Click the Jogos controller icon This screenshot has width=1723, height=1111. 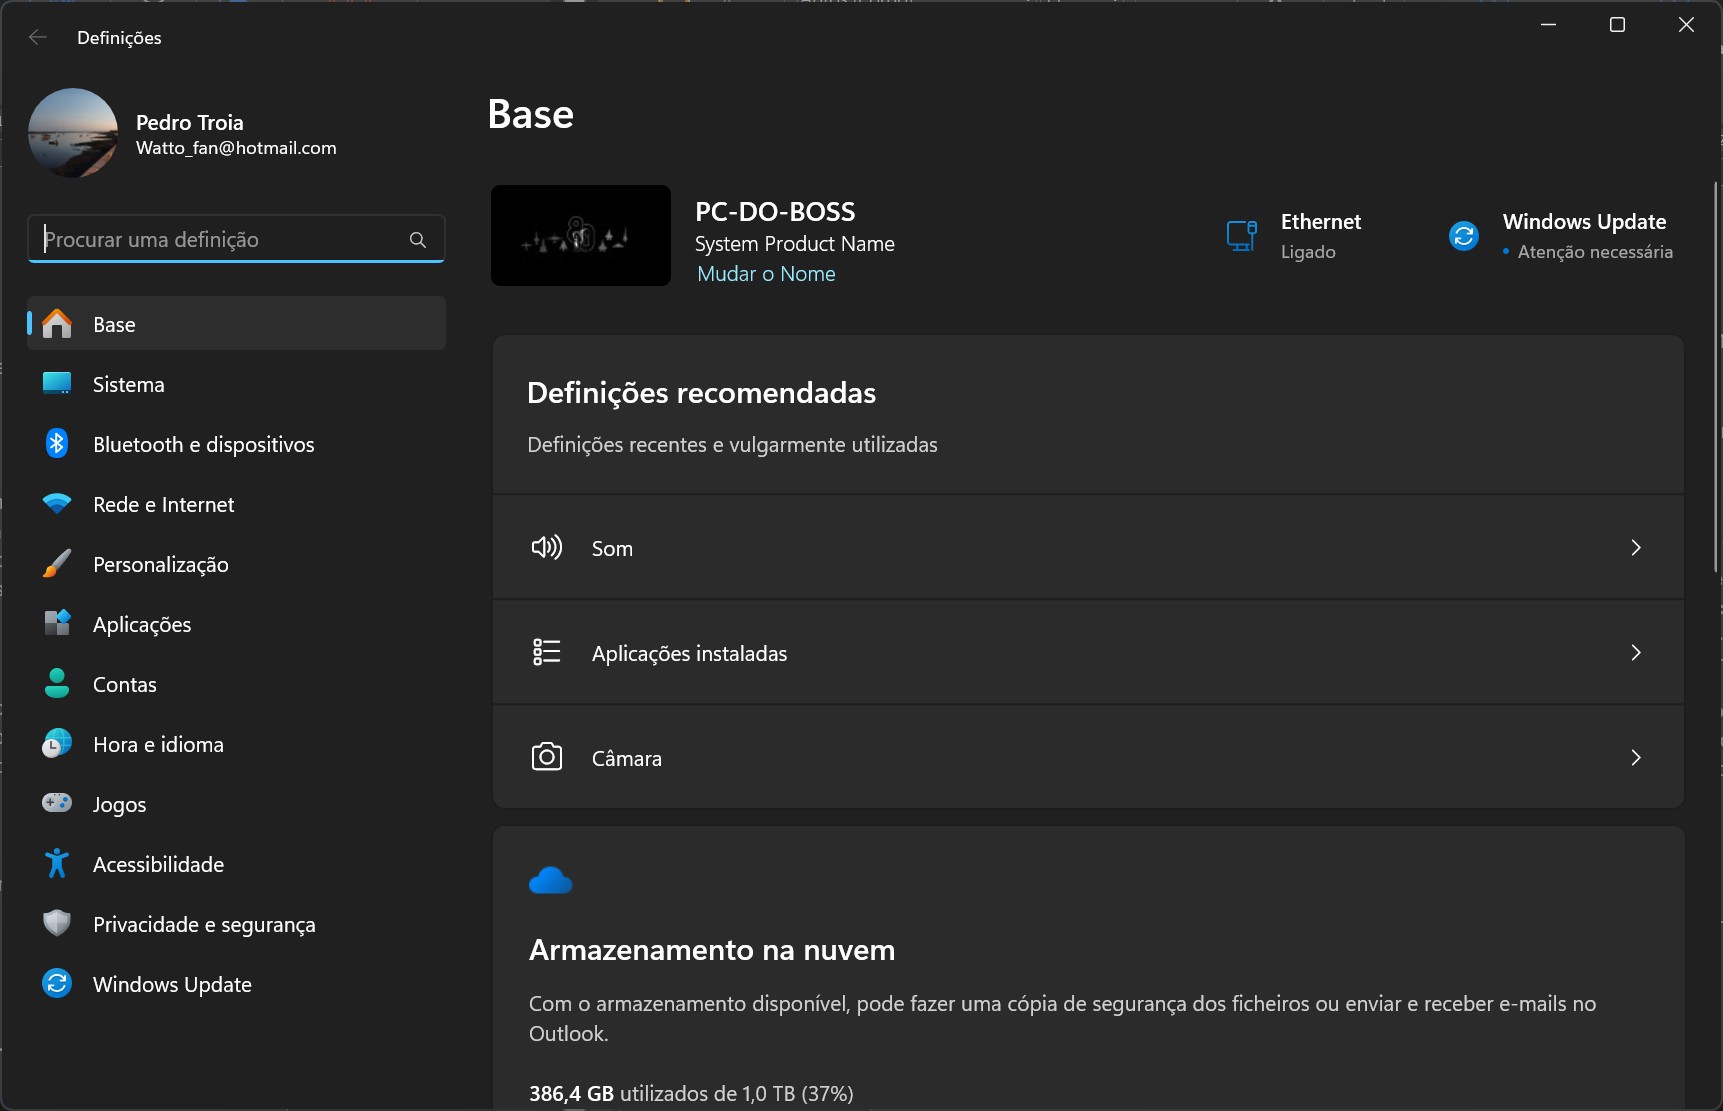pos(57,803)
